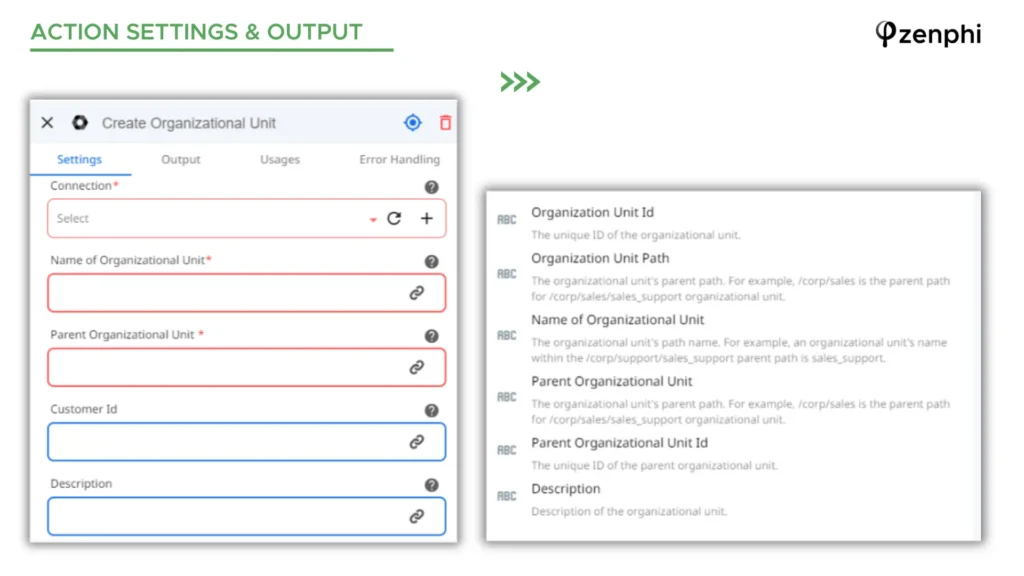Viewport: 1024px width, 576px height.
Task: Add a new connection with plus icon
Action: tap(426, 218)
